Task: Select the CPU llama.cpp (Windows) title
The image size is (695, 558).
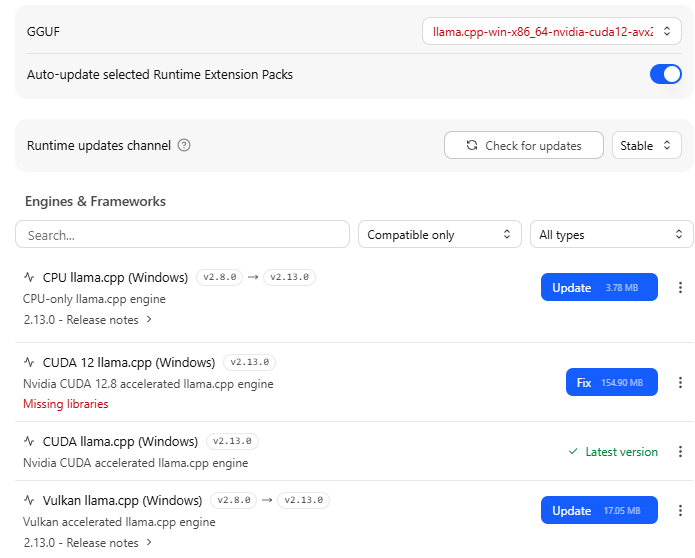Action: point(115,277)
